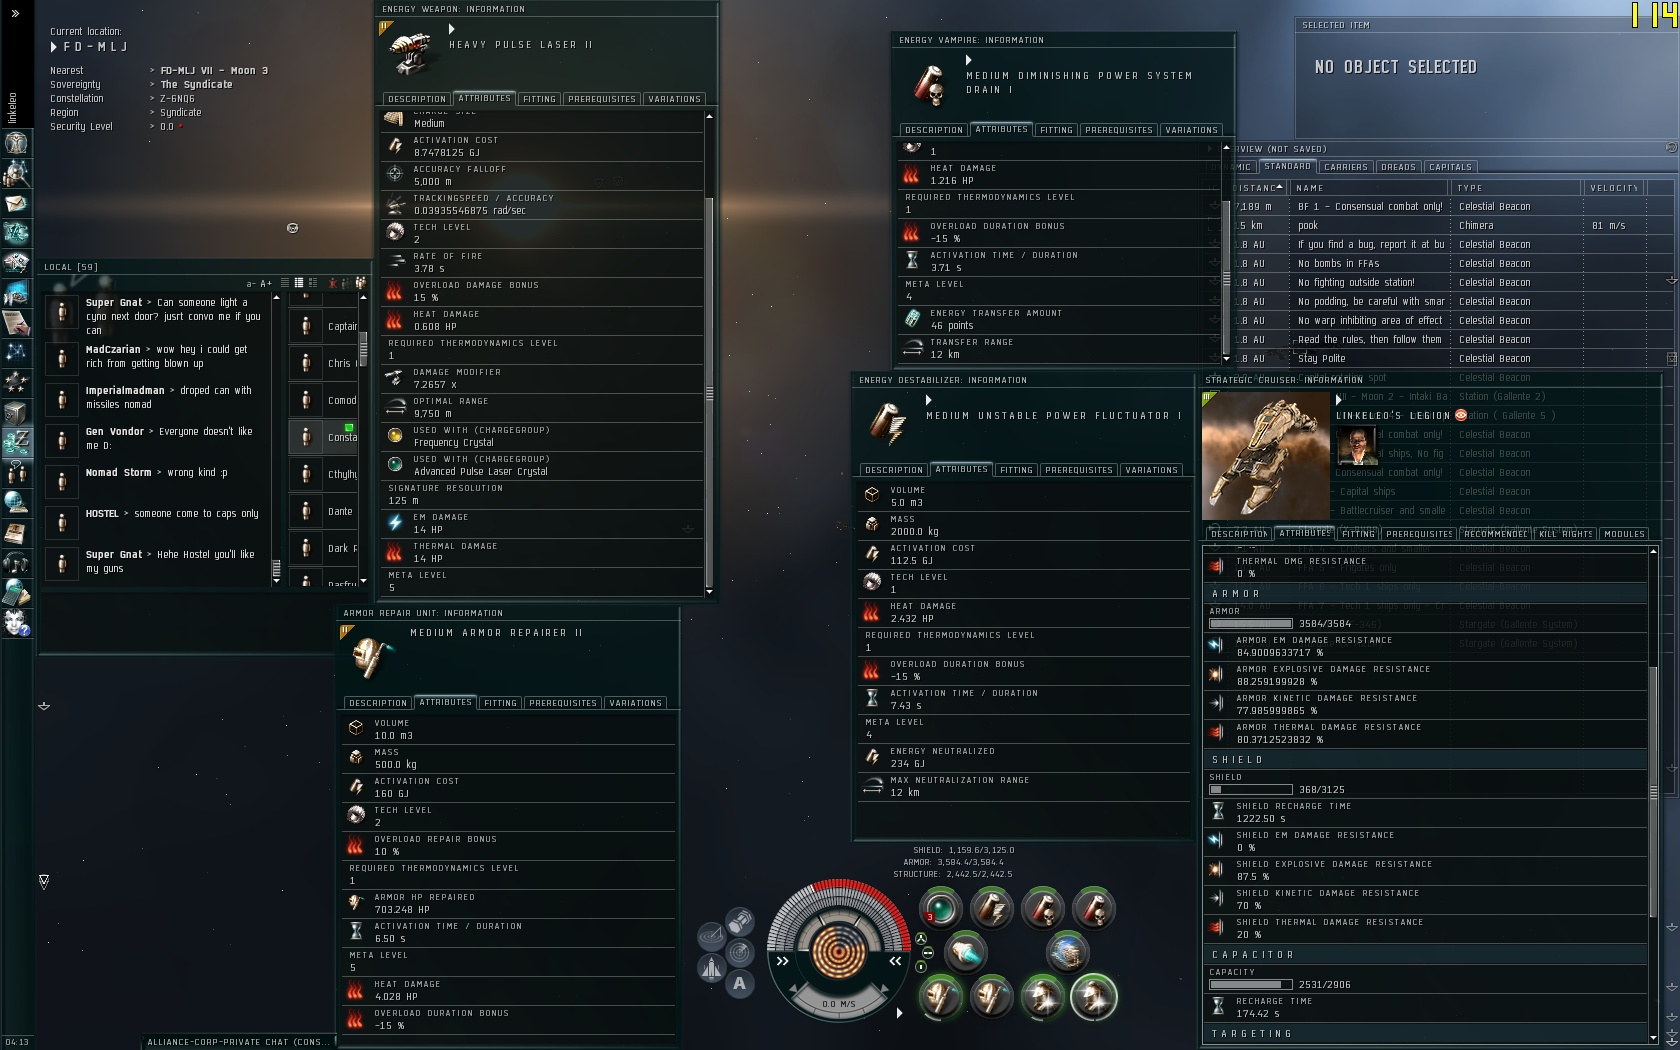Toggle the detailed member list view in Local chat
The width and height of the screenshot is (1680, 1050).
312,283
